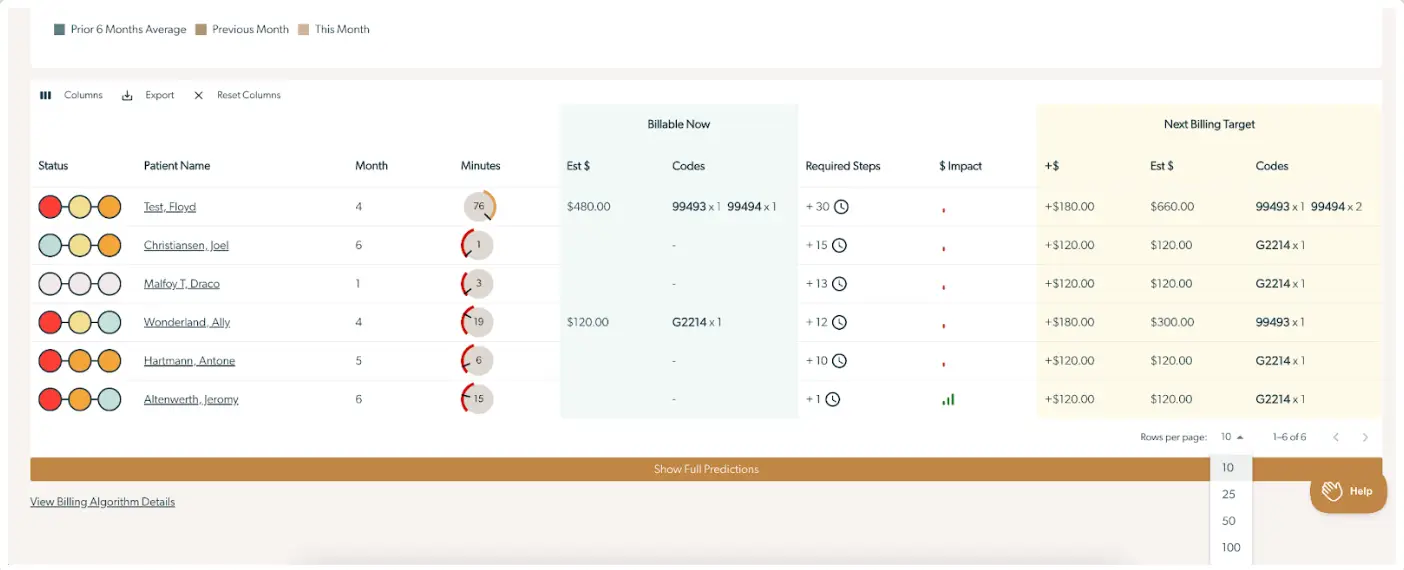This screenshot has height=570, width=1404.
Task: Sort by $ Impact column header
Action: [961, 166]
